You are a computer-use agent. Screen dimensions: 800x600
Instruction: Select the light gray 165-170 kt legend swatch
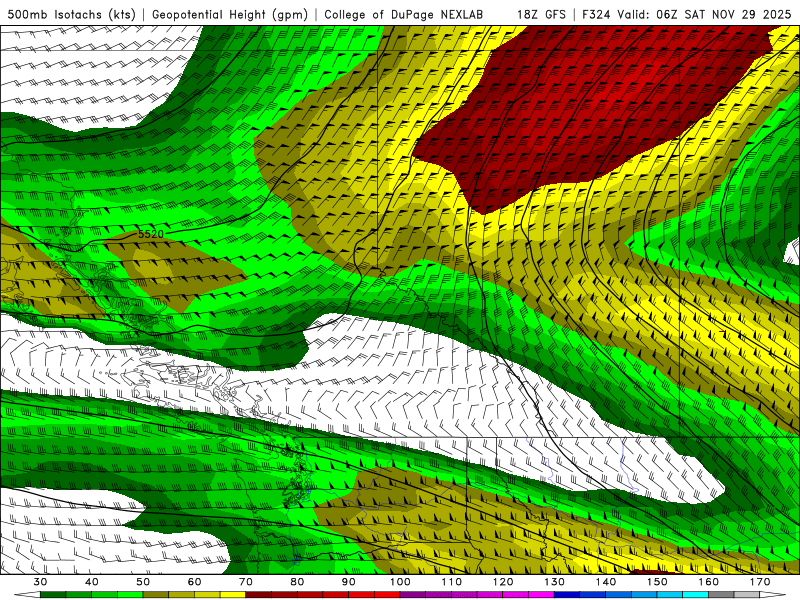(747, 594)
